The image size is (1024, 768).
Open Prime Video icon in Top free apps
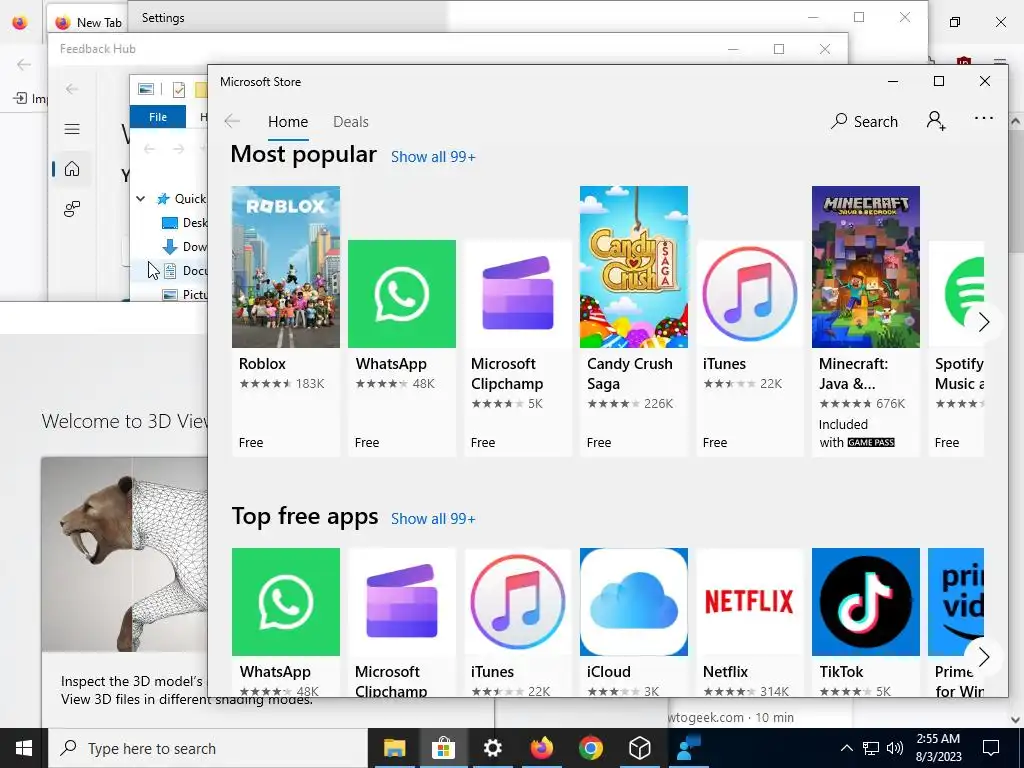coord(956,601)
